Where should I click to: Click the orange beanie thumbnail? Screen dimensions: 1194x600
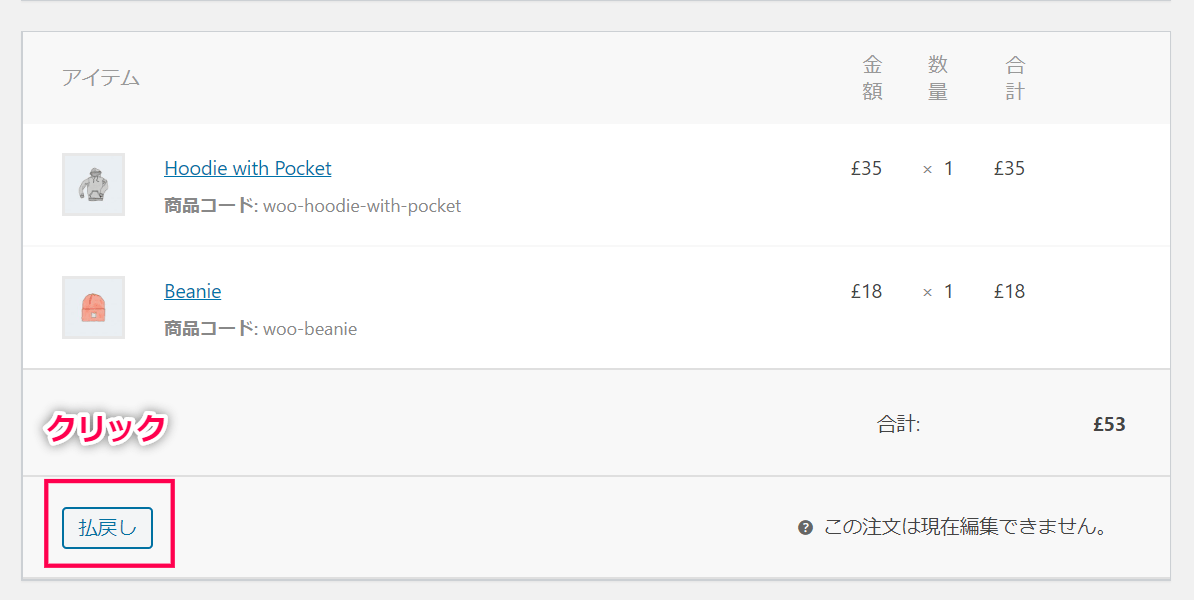[x=94, y=308]
